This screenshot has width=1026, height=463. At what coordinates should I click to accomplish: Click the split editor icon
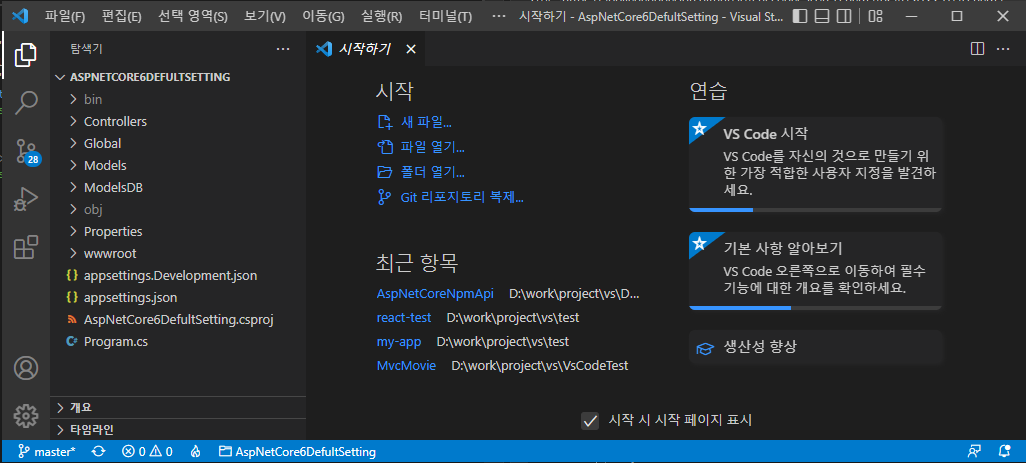pyautogui.click(x=977, y=48)
